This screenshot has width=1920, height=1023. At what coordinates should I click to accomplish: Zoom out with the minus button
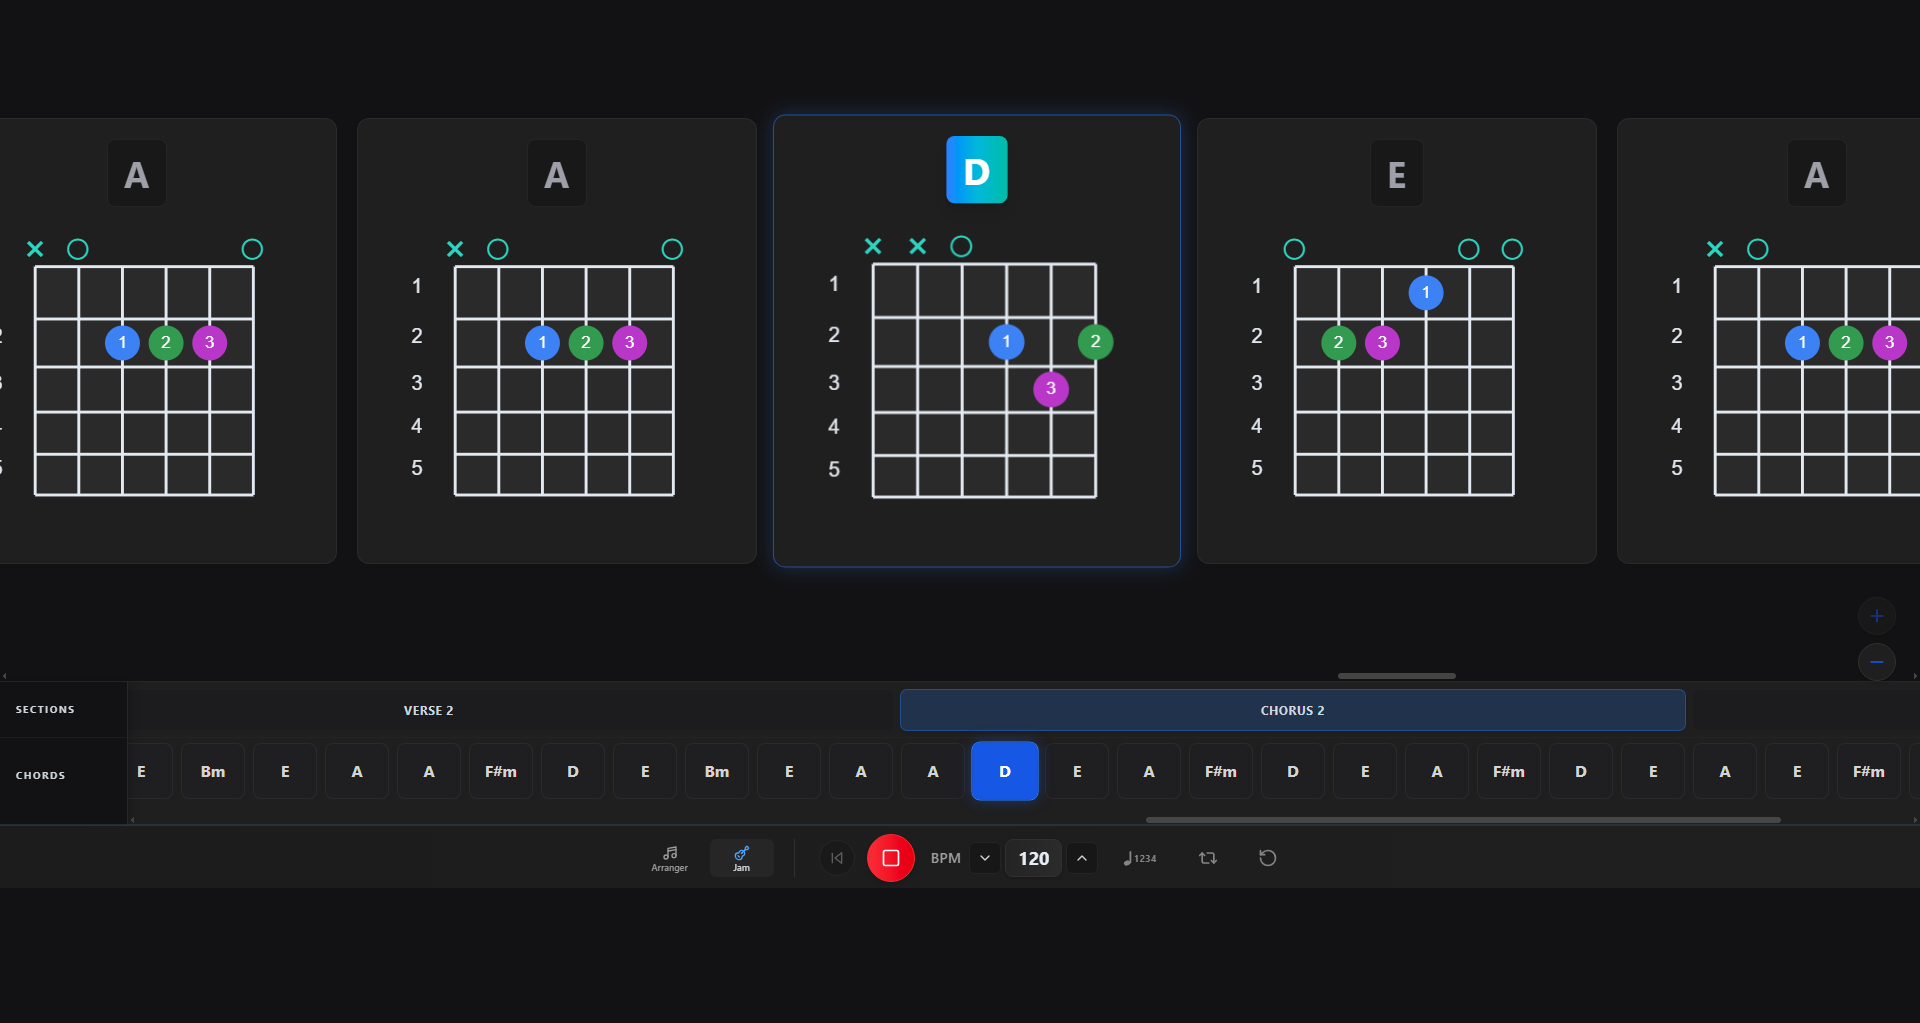coord(1877,662)
